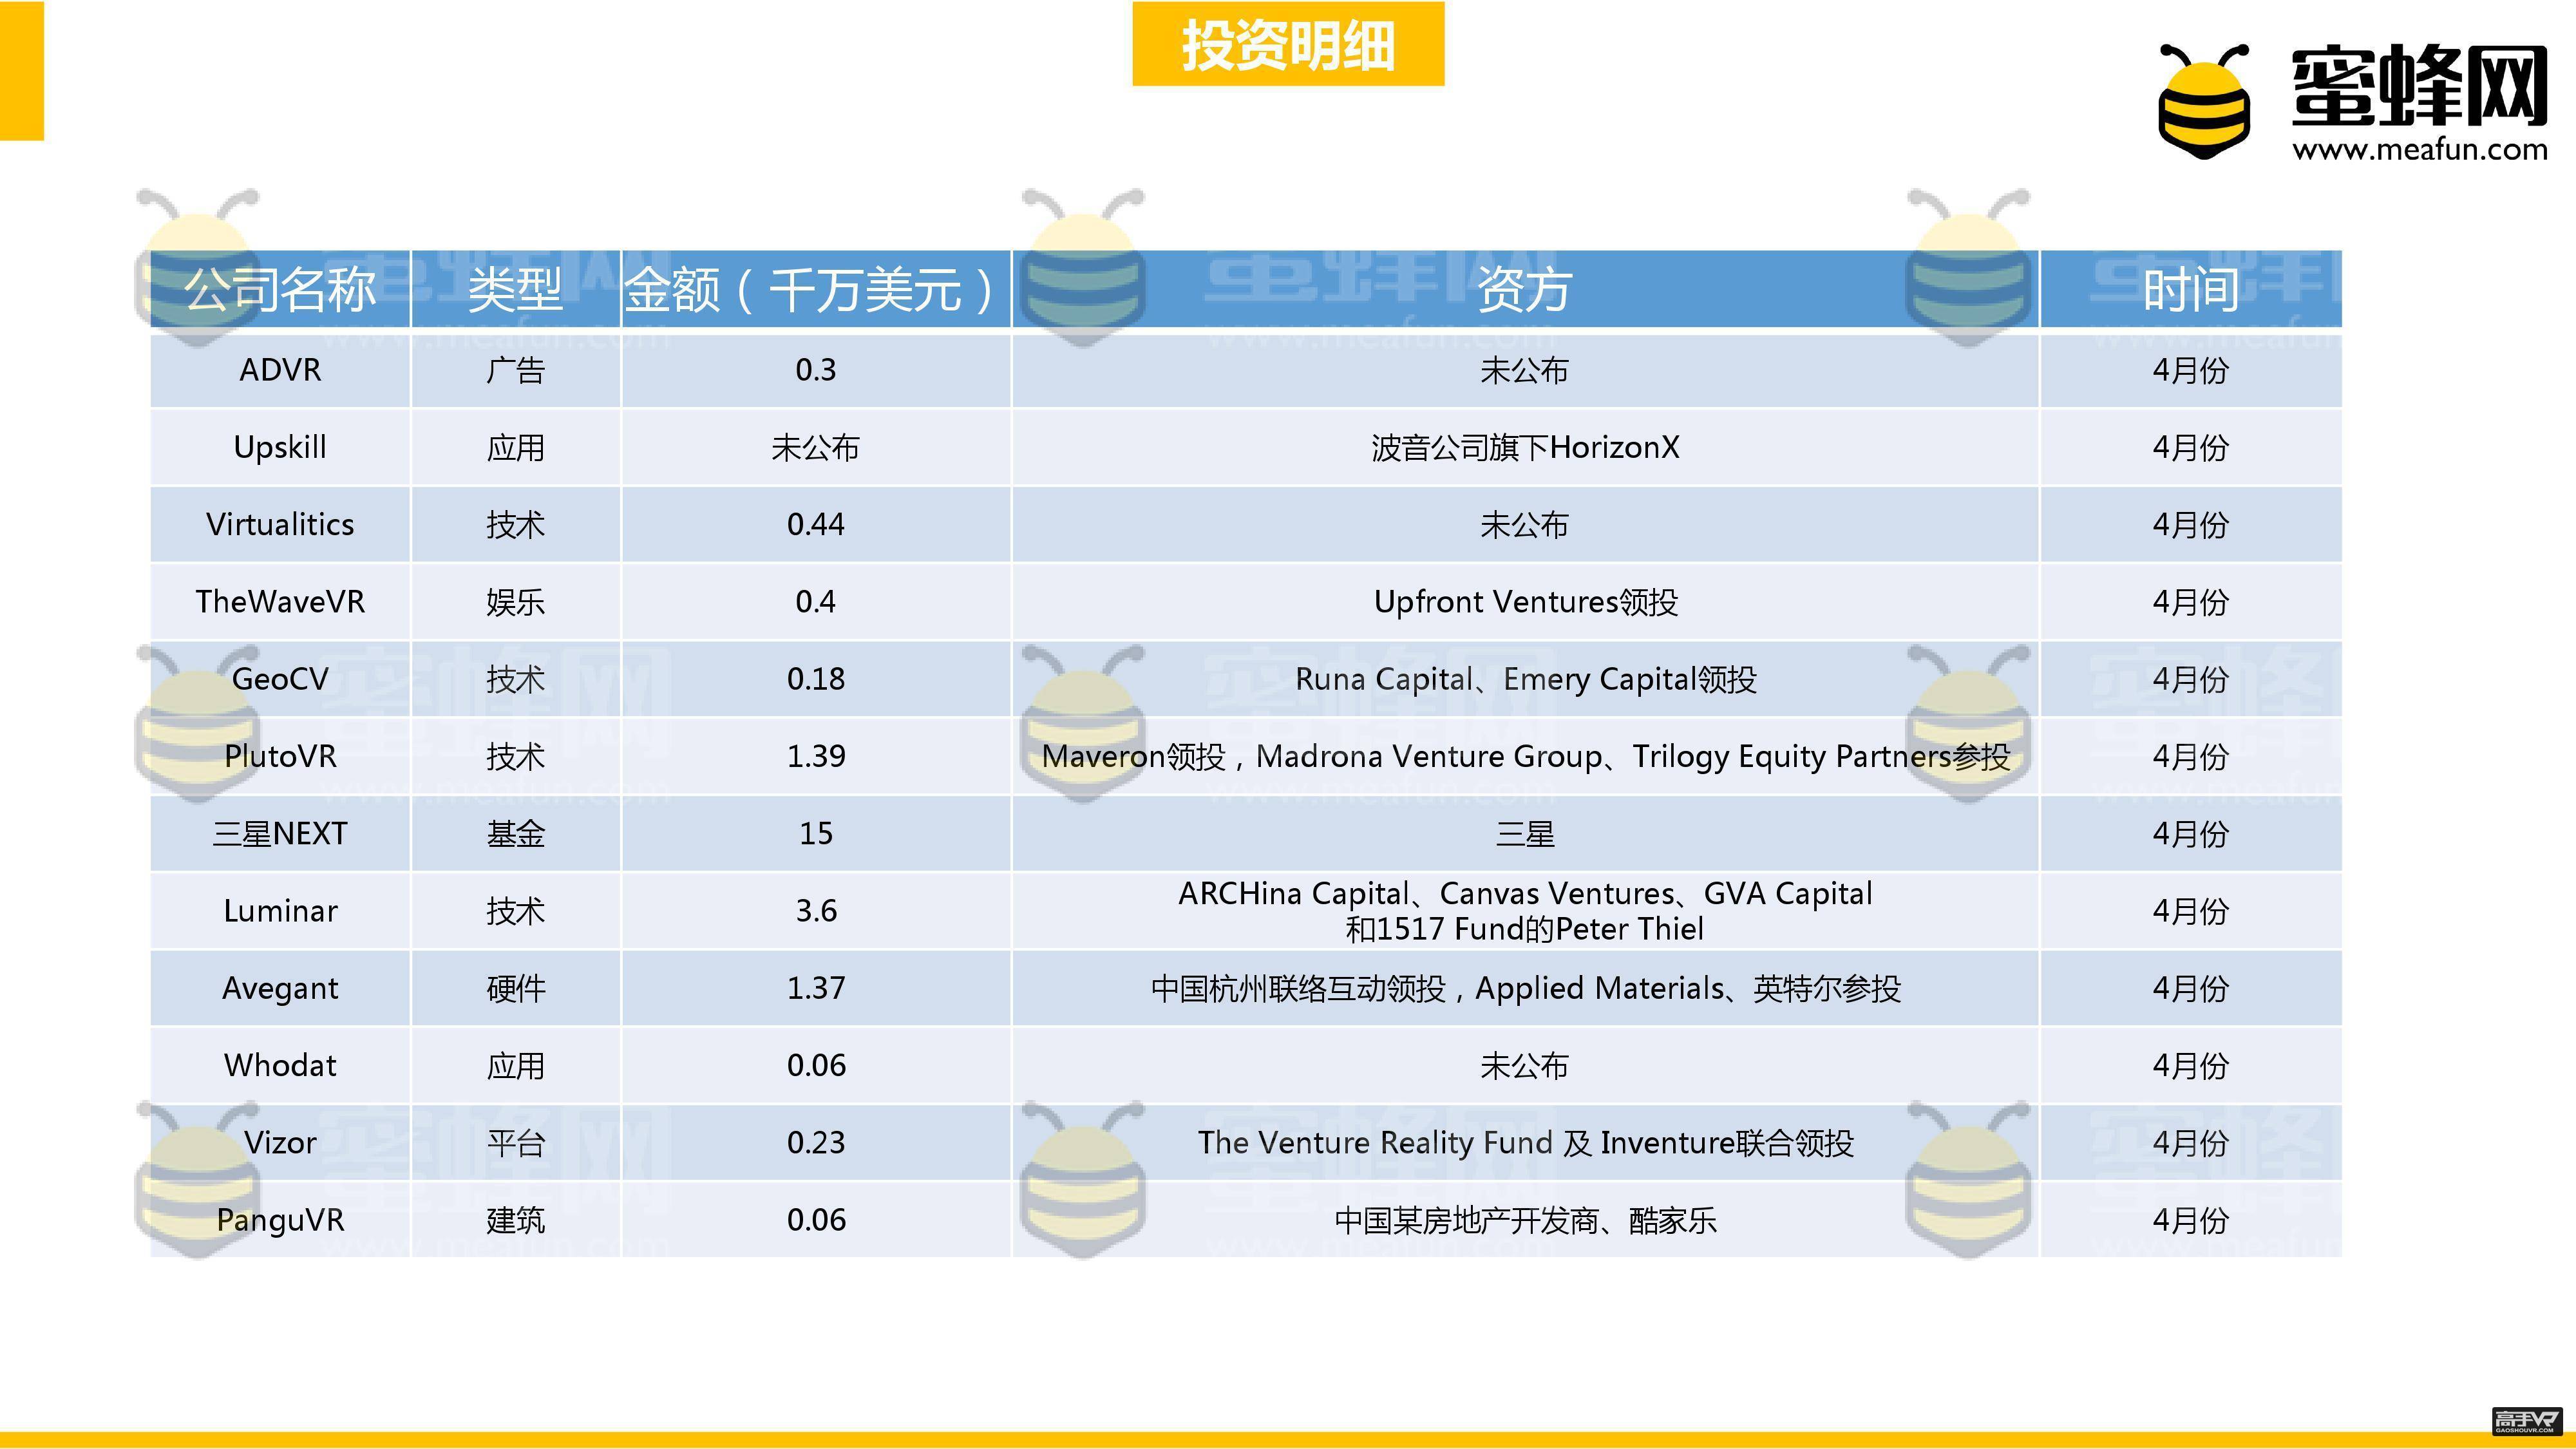The width and height of the screenshot is (2576, 1449).
Task: Click the 平台 type cell for Vizor
Action: click(x=516, y=1142)
